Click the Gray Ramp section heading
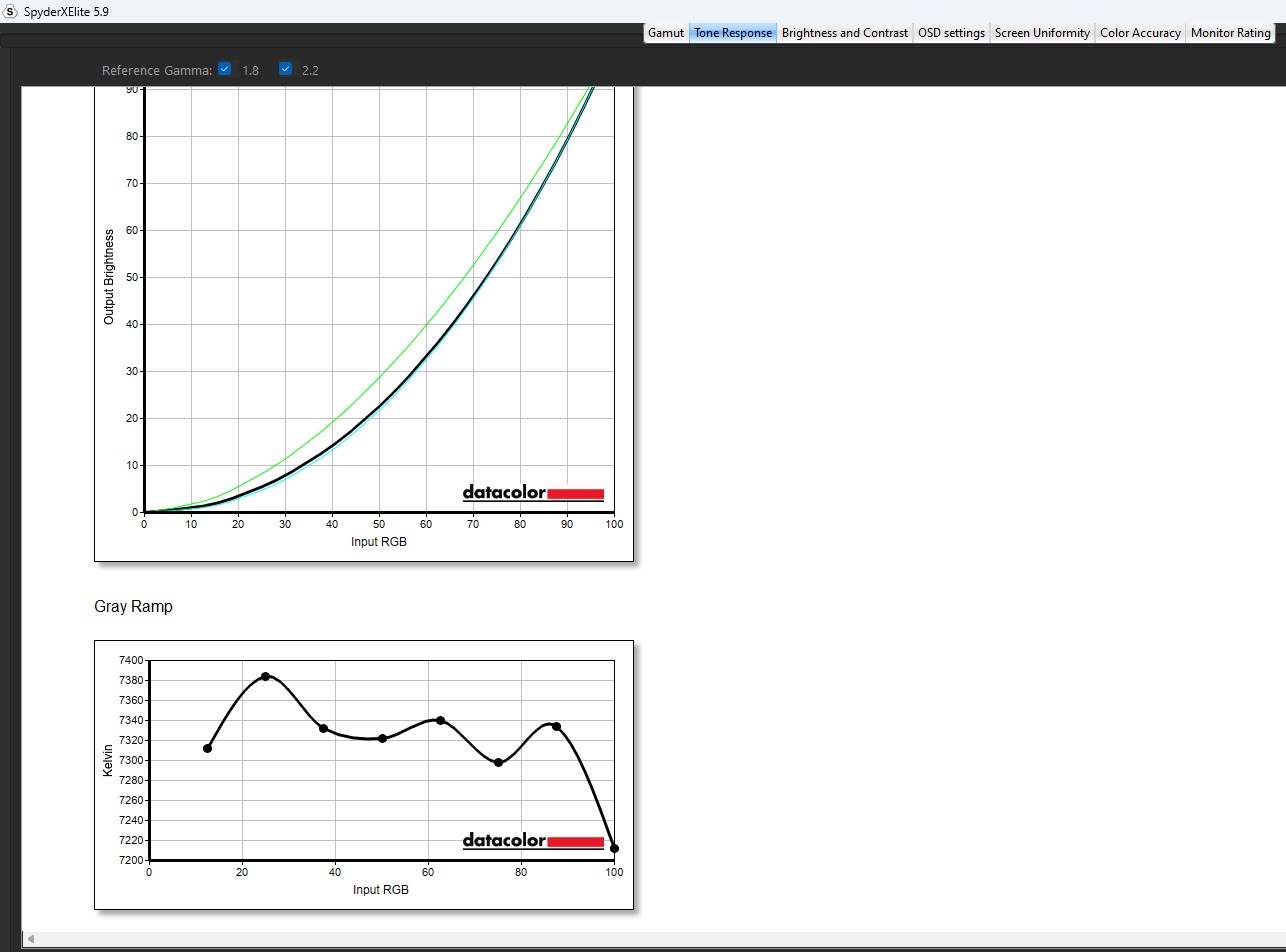This screenshot has width=1286, height=952. click(x=133, y=606)
